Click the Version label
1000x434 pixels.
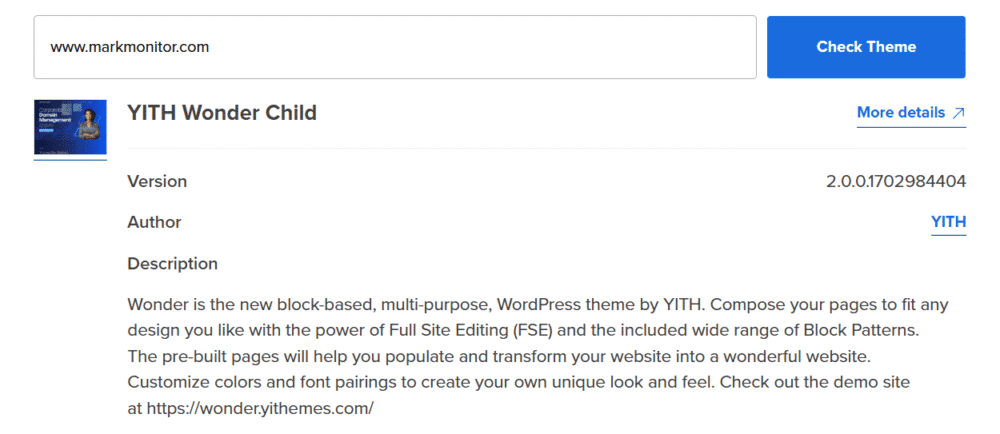(x=157, y=182)
